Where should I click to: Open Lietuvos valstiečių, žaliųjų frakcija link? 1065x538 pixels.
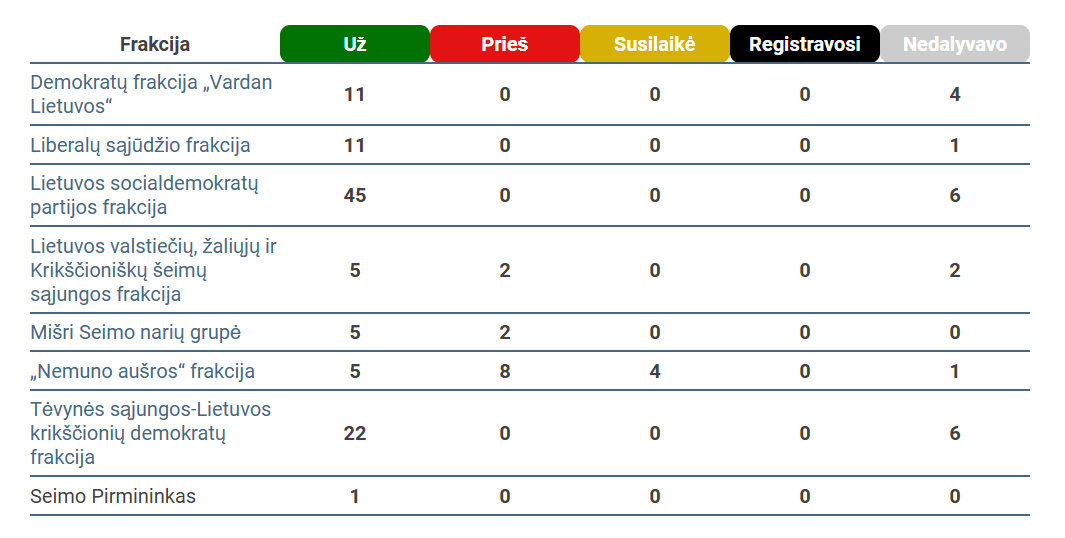[x=154, y=270]
